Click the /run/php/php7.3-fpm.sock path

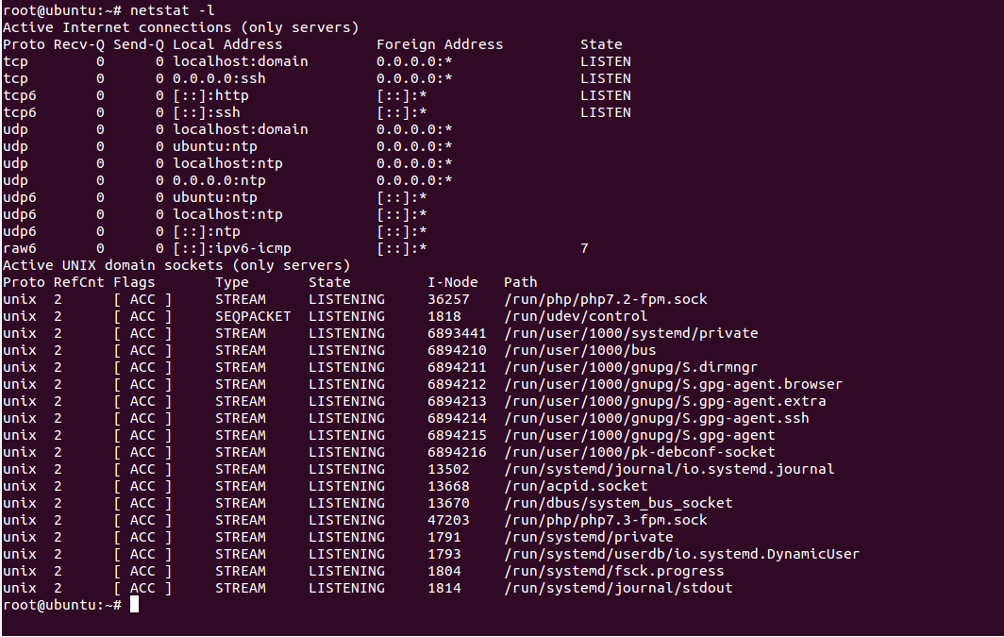(605, 520)
